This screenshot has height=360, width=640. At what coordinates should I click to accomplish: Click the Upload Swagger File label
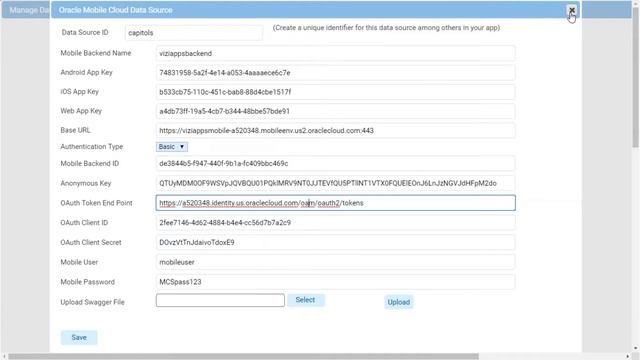(92, 302)
